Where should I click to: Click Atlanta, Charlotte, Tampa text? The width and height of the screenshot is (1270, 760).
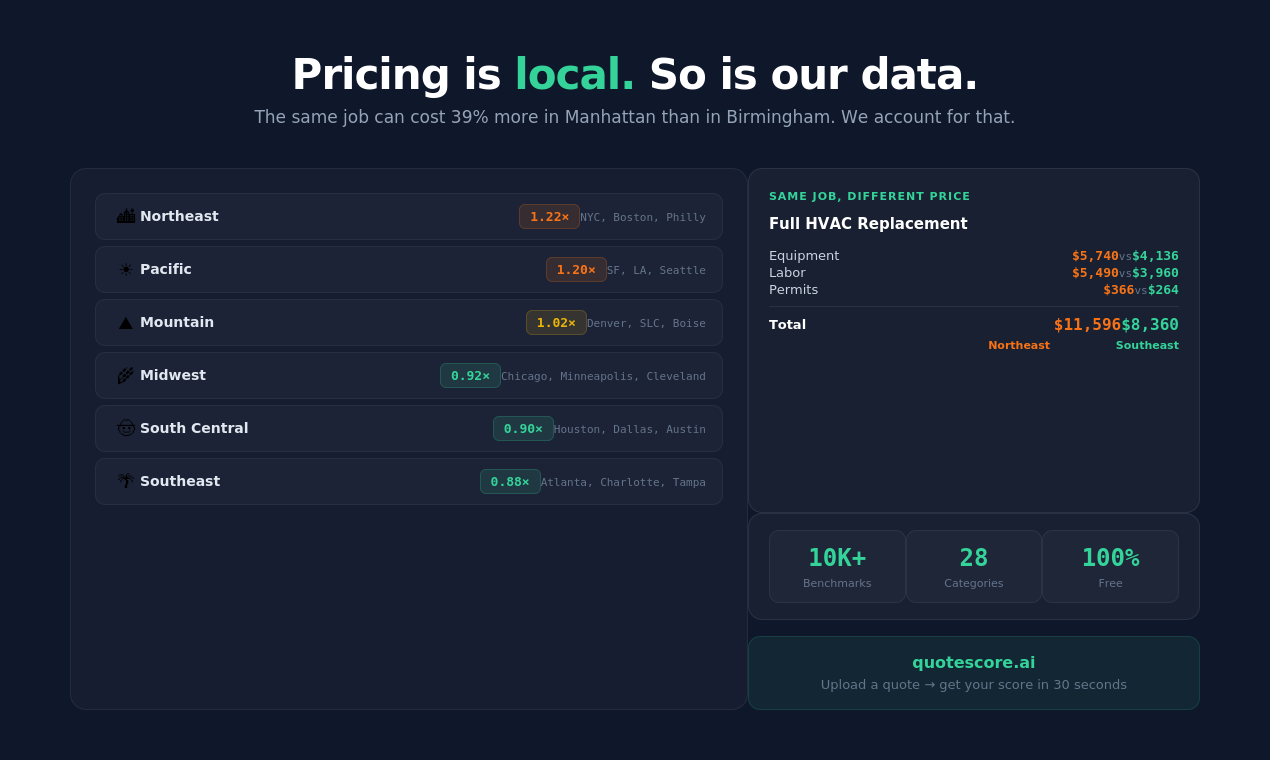coord(623,482)
